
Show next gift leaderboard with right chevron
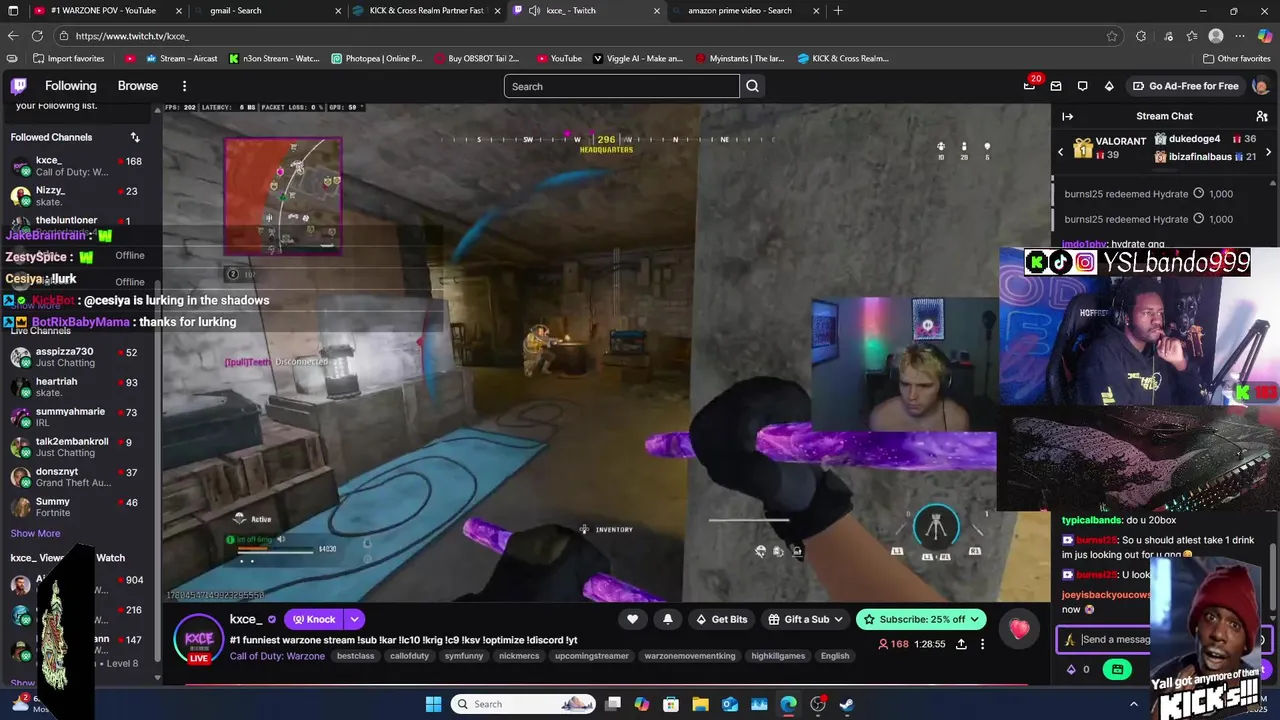tap(1268, 152)
